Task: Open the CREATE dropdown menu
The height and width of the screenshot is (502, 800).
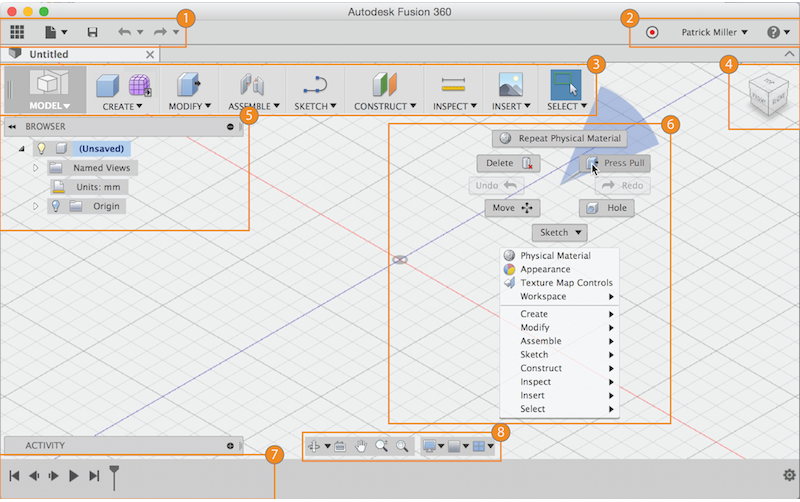Action: click(x=122, y=106)
